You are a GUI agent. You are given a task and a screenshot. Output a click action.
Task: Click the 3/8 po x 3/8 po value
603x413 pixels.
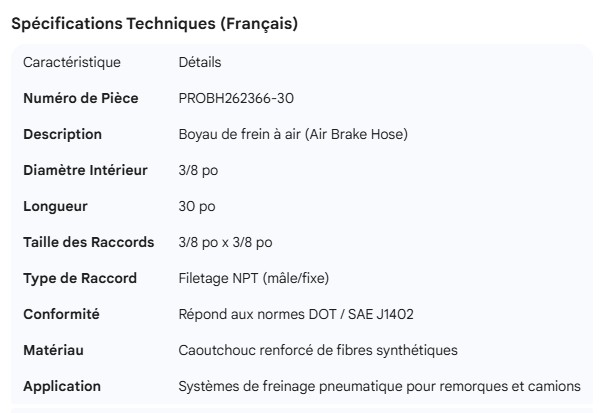(x=224, y=242)
